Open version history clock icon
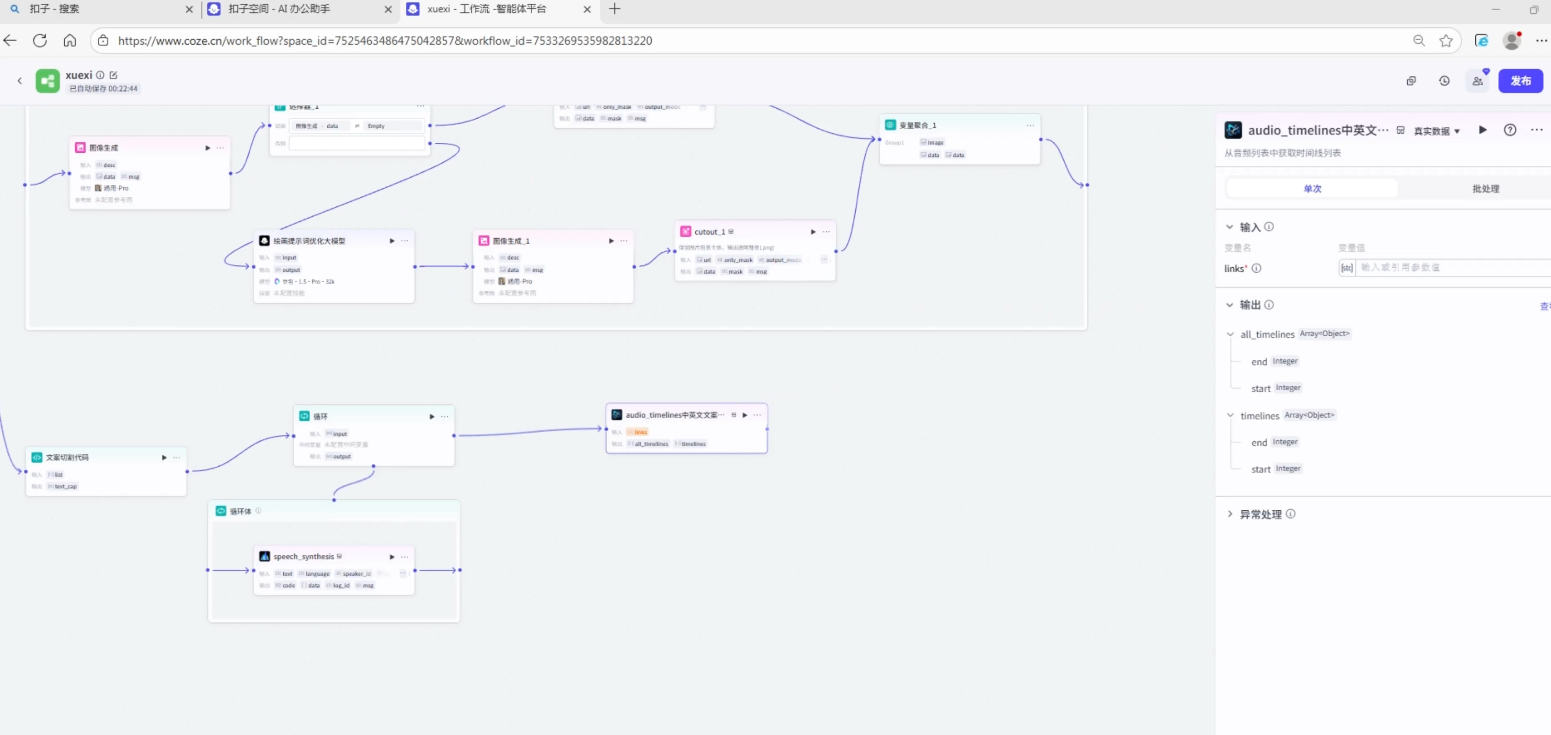Screen dimensions: 1551x735 (1444, 81)
